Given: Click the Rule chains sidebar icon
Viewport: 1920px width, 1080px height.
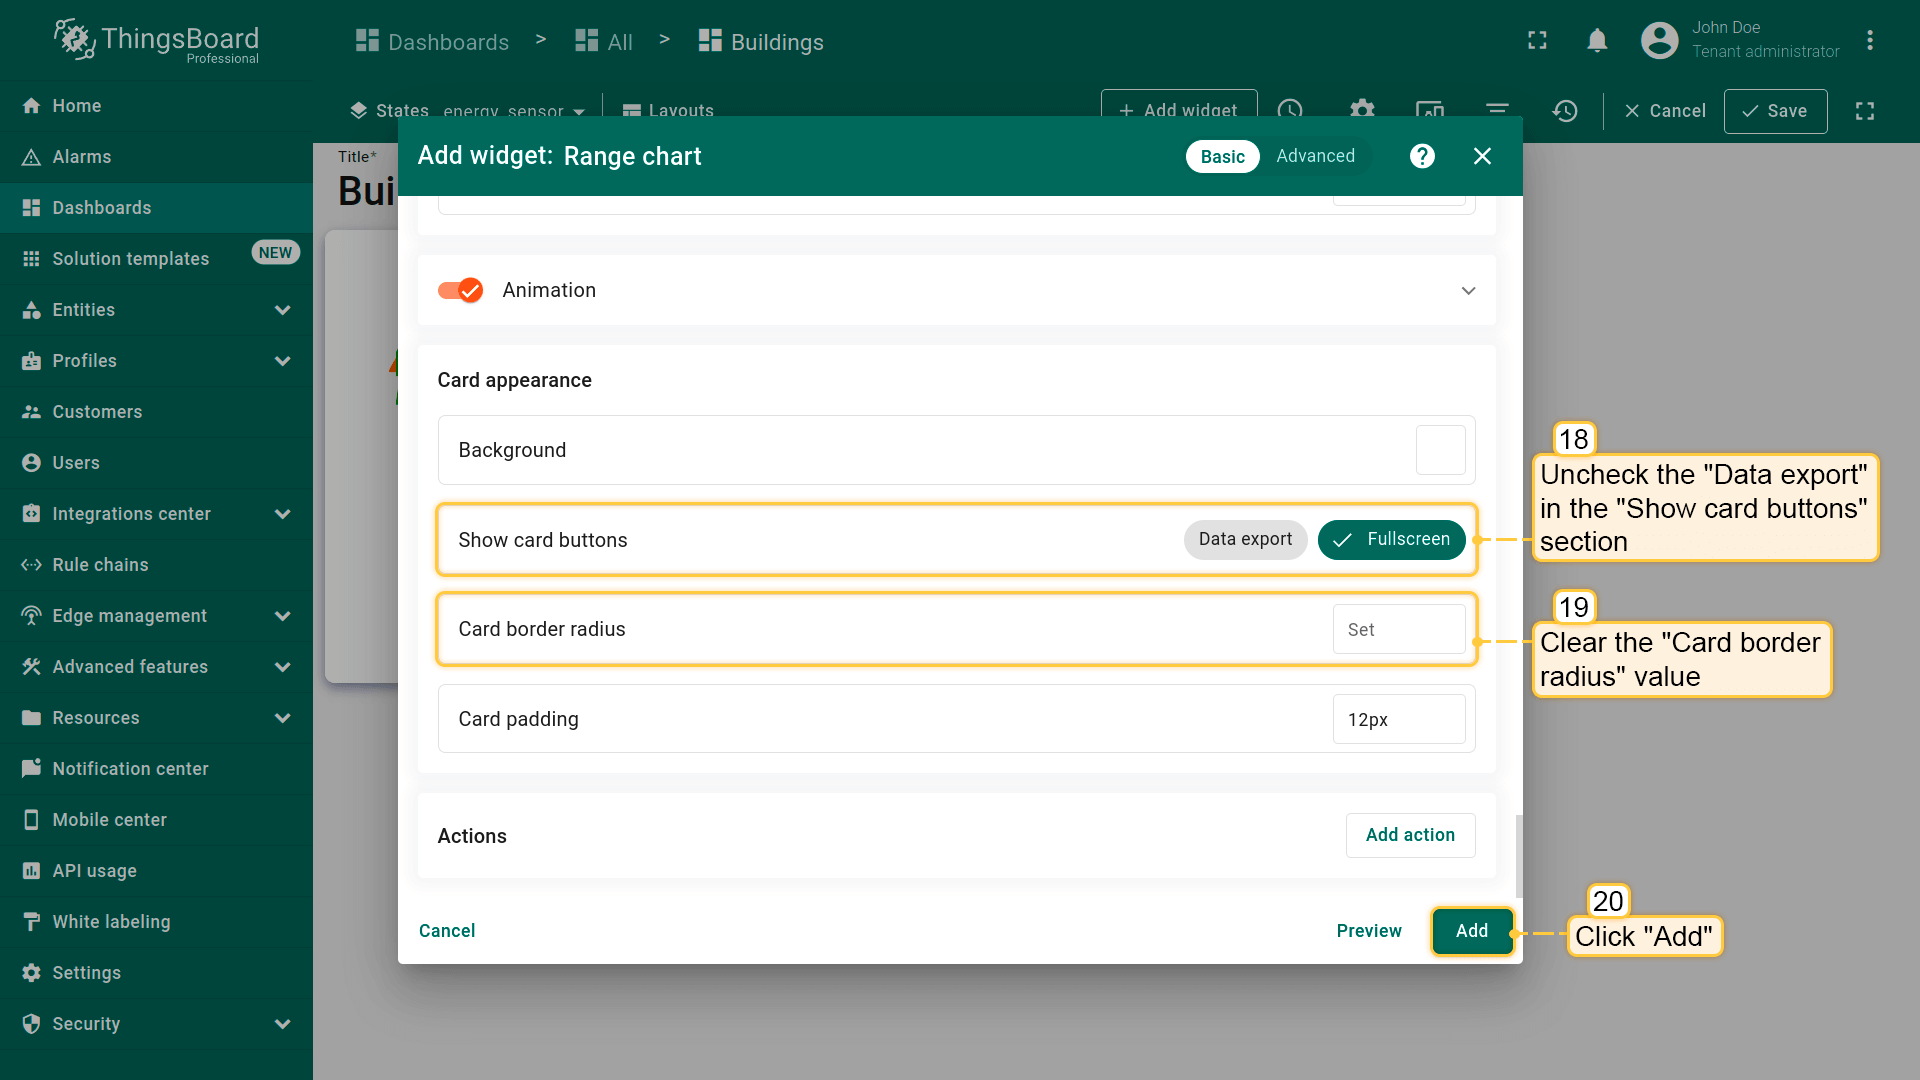Looking at the screenshot, I should [31, 565].
